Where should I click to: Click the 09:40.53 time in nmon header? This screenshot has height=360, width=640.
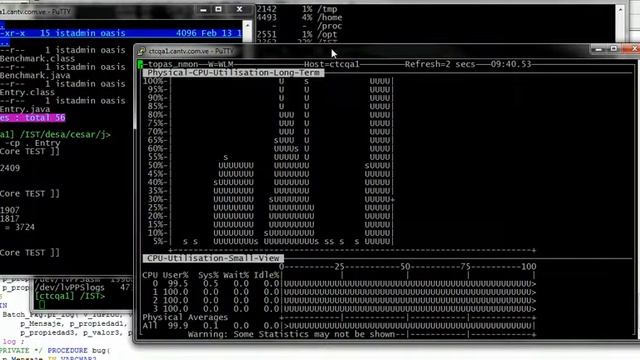coord(511,64)
